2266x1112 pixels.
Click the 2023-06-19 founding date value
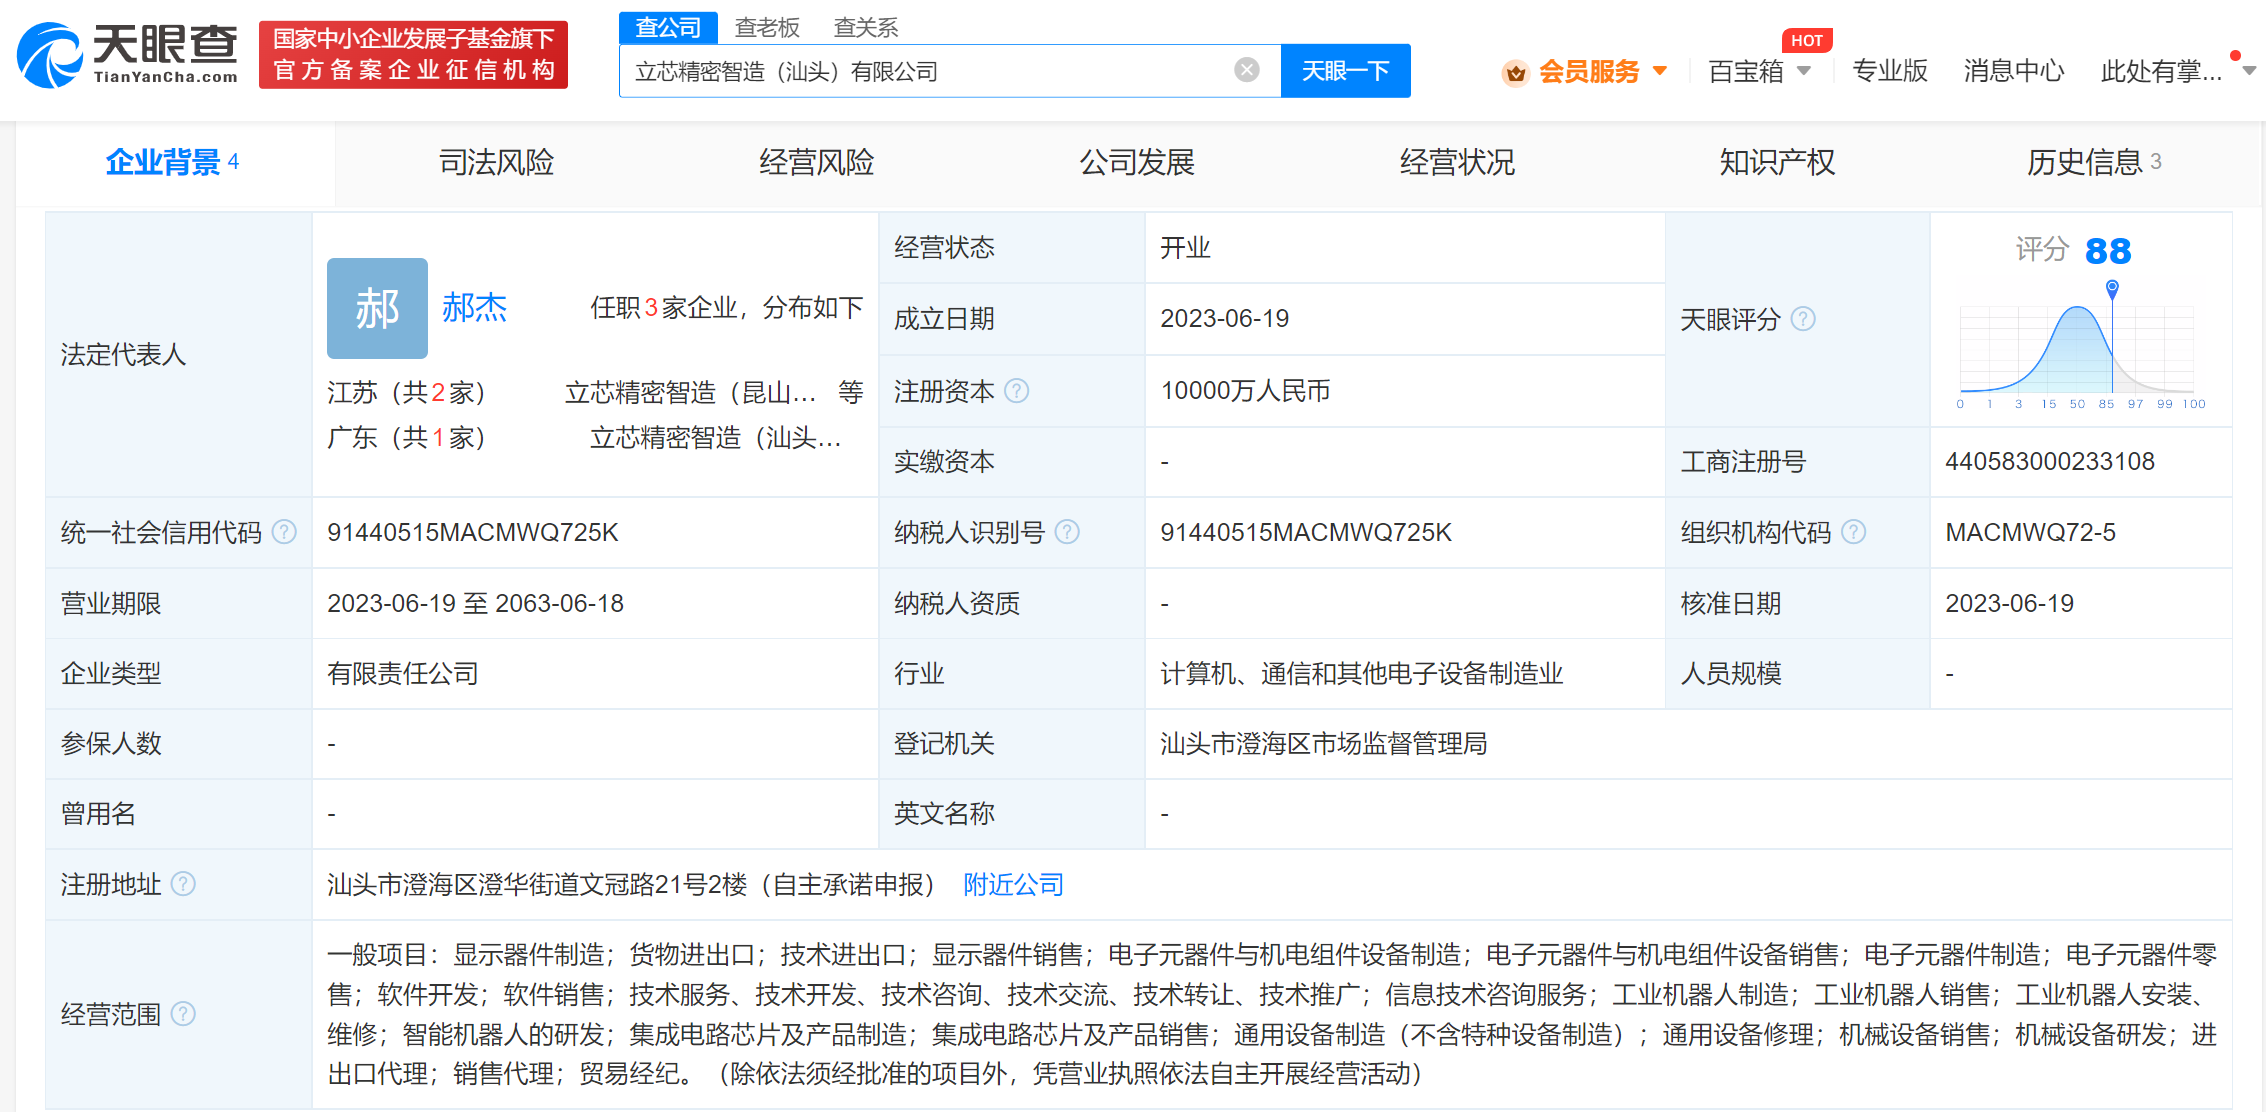[x=1225, y=318]
